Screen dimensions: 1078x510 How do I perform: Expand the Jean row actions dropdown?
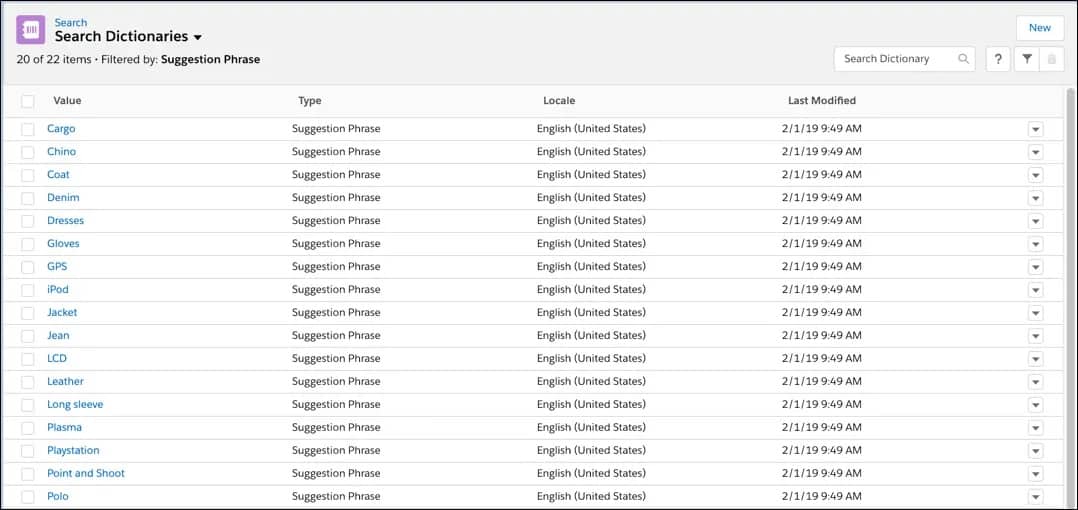point(1035,336)
